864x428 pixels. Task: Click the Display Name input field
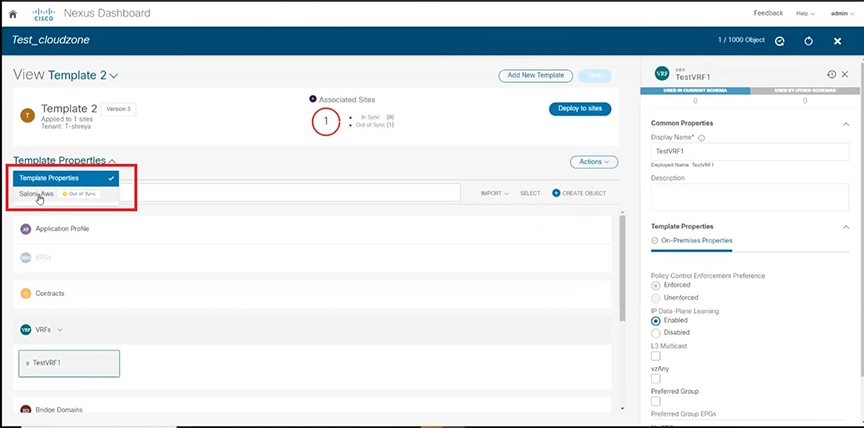coord(750,151)
